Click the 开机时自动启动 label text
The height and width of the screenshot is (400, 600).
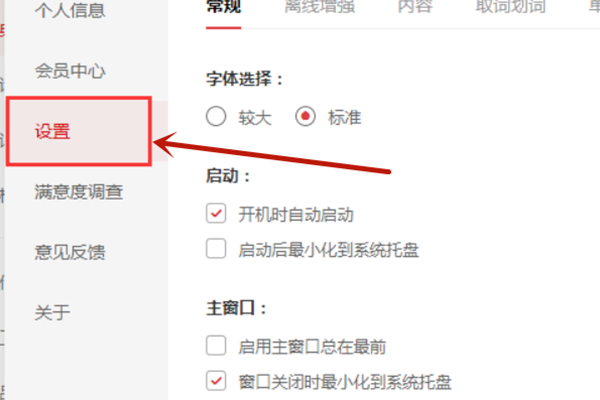(x=296, y=215)
